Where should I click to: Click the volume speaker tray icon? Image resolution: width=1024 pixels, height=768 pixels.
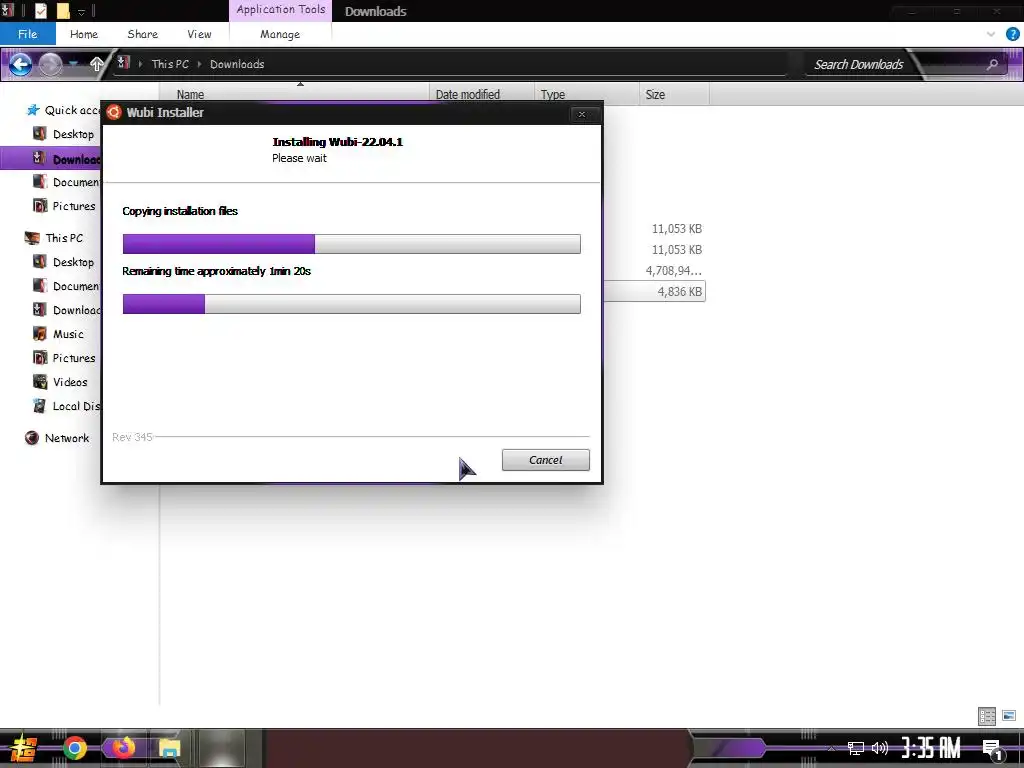coord(880,748)
